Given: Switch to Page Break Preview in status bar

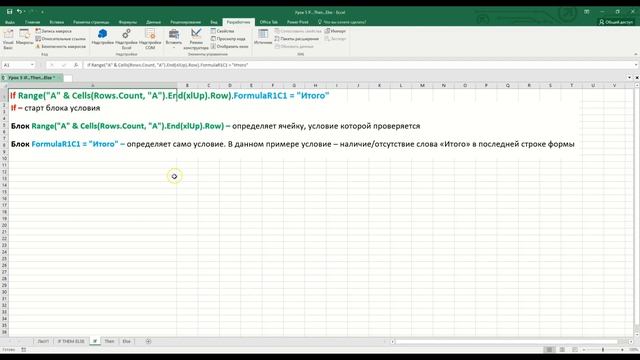Looking at the screenshot, I should pyautogui.click(x=575, y=350).
